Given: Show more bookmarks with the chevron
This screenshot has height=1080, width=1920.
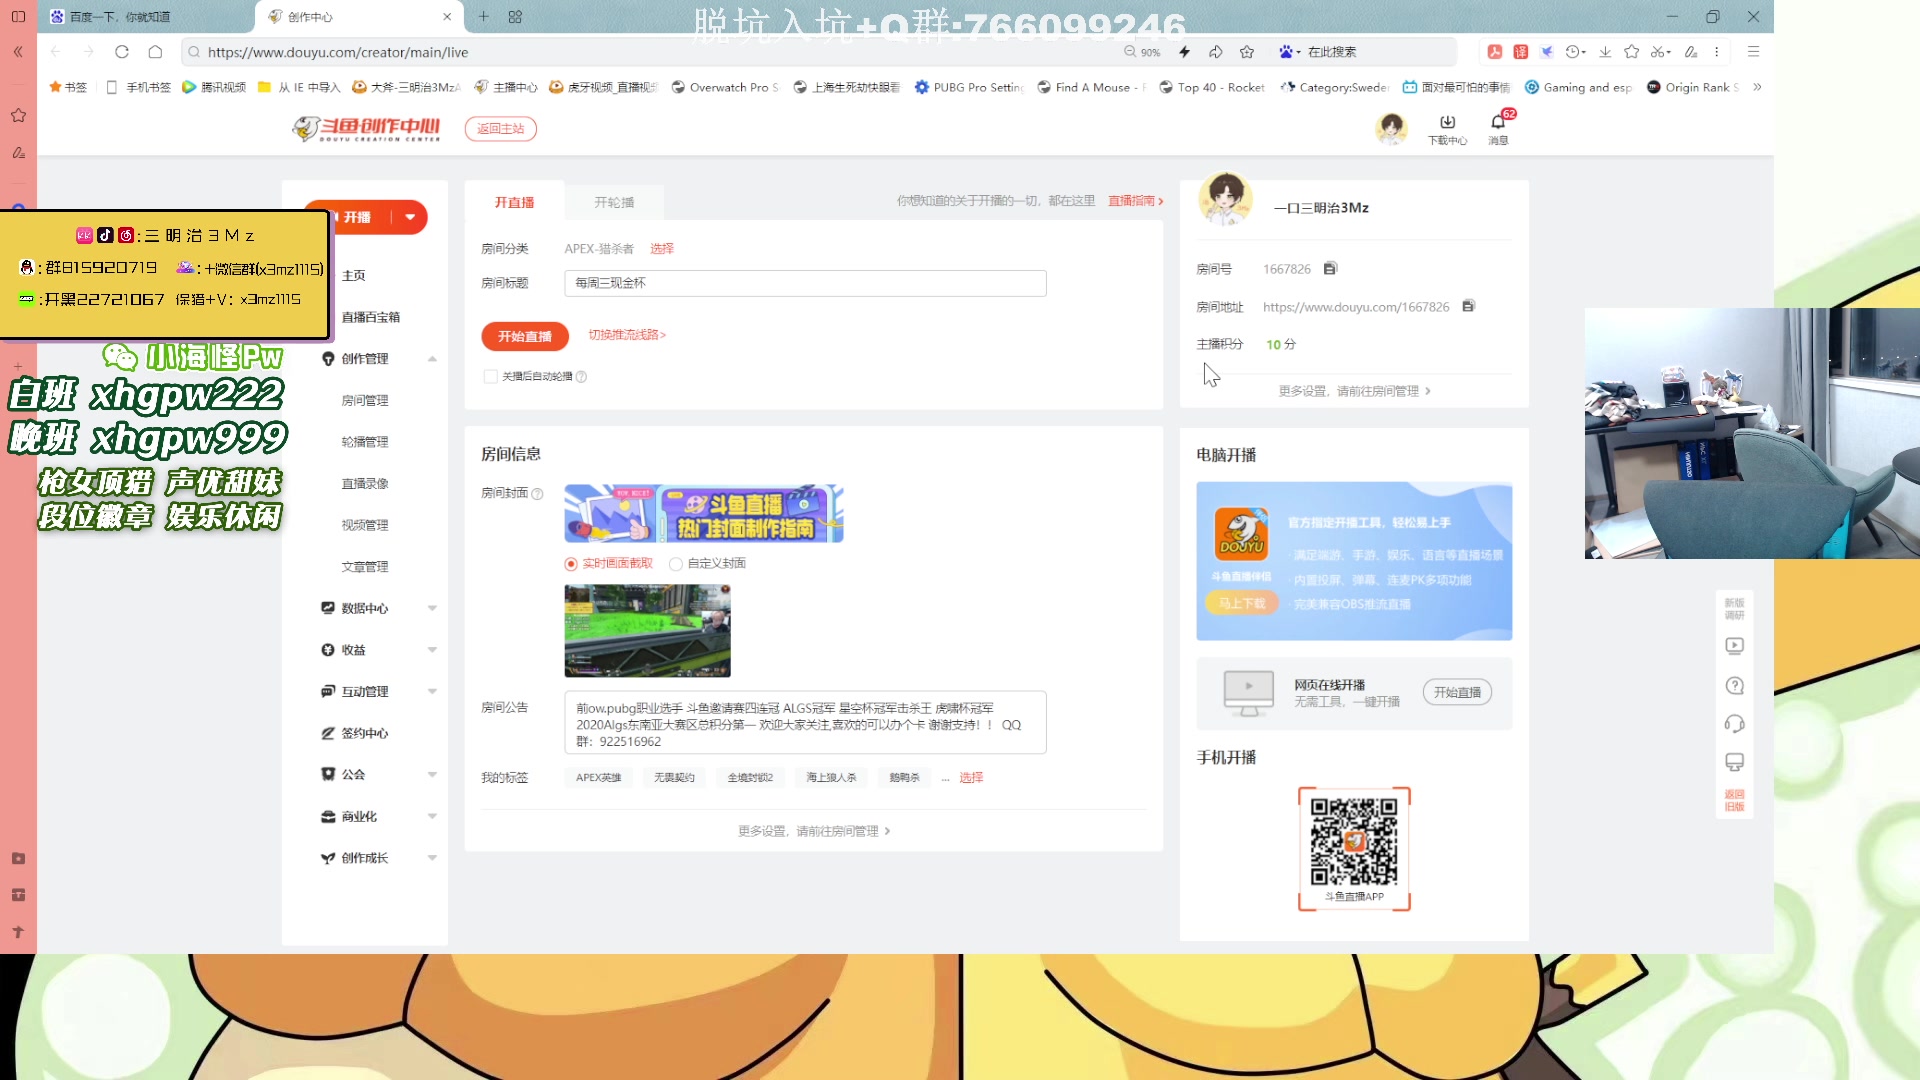Looking at the screenshot, I should click(1757, 88).
